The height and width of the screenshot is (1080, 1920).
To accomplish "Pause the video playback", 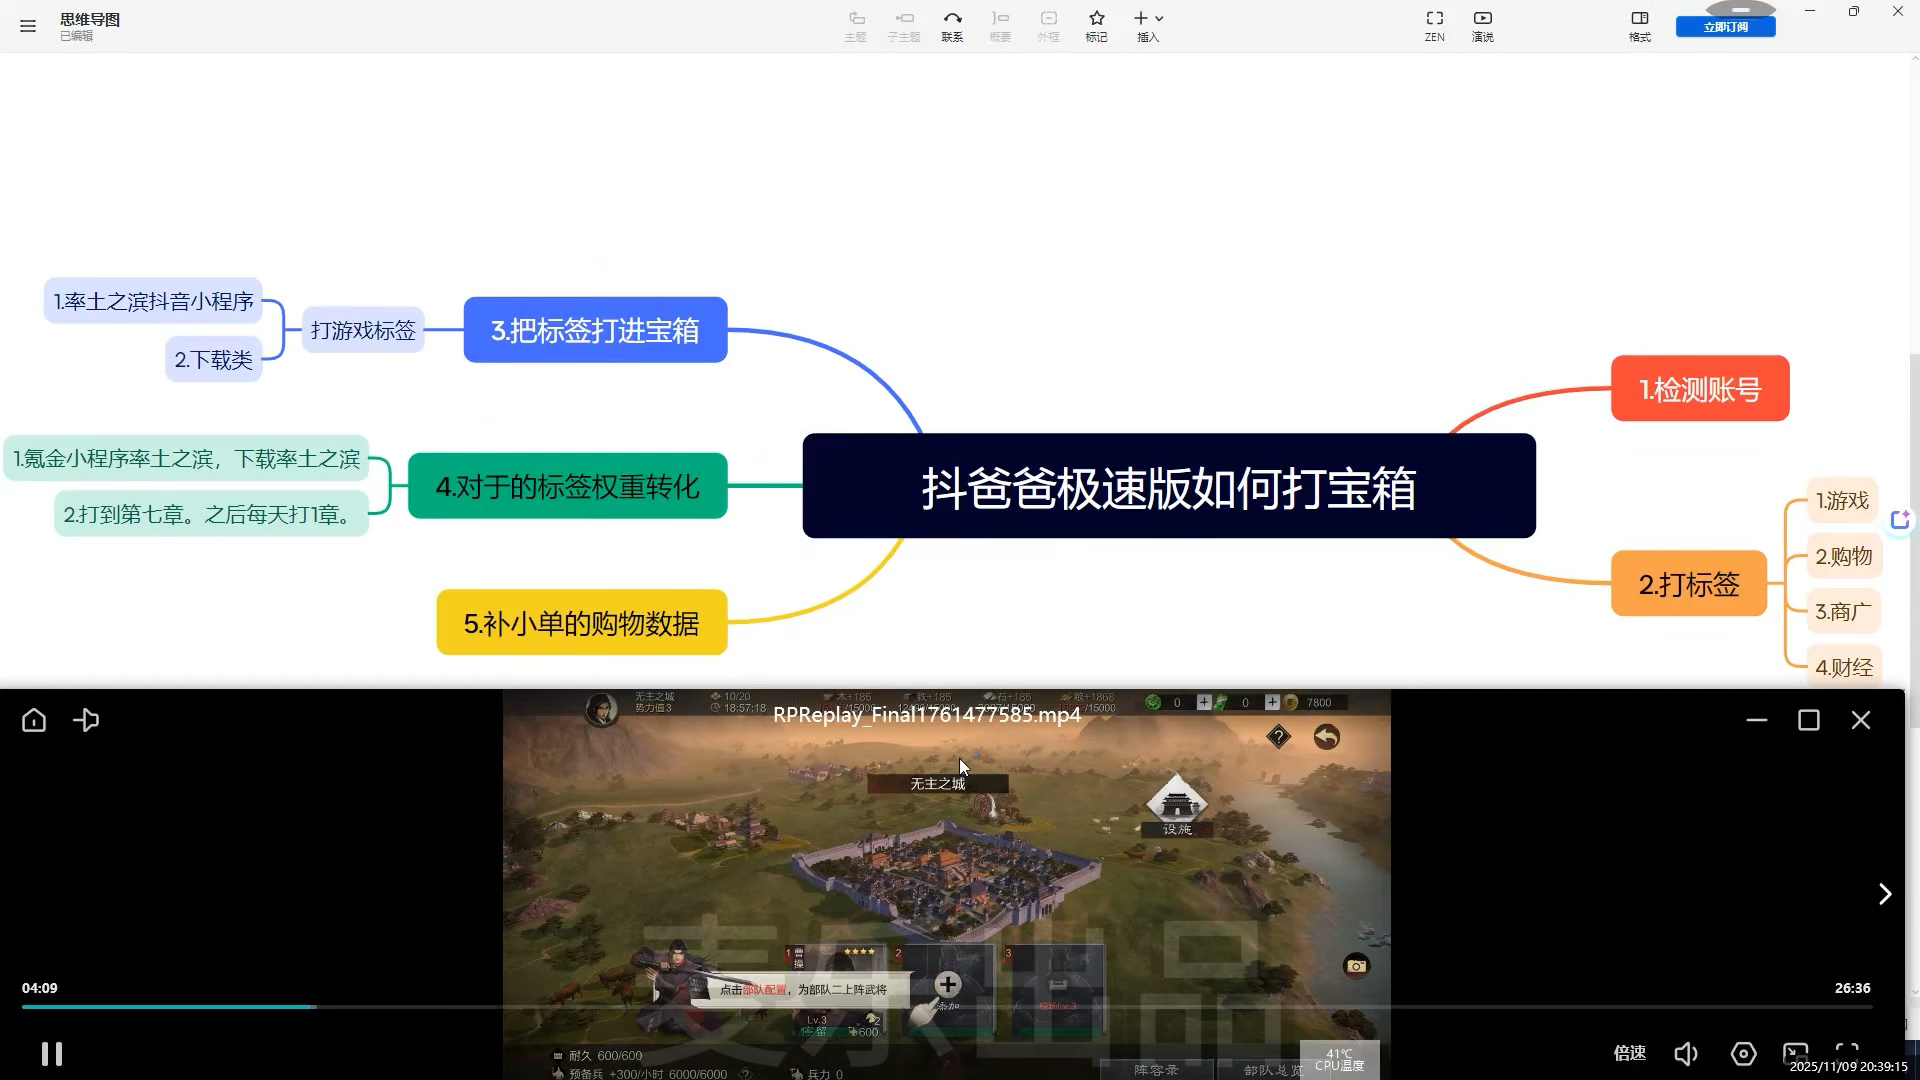I will (x=52, y=1054).
